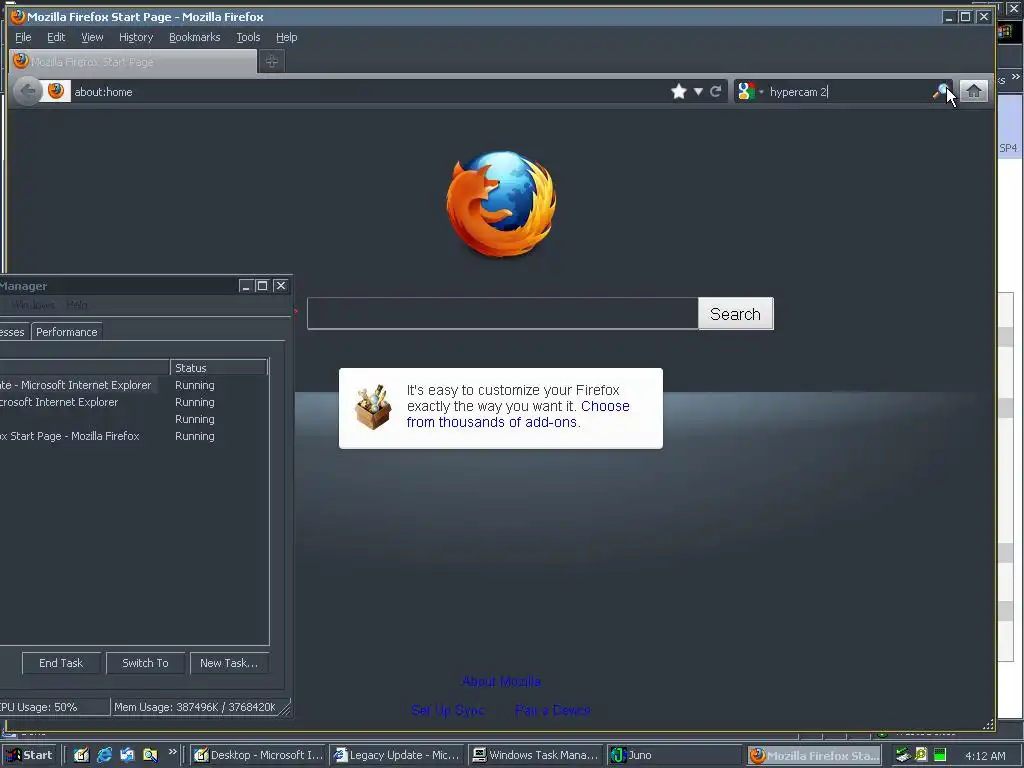
Task: Click the Firefox back arrow button
Action: 27,91
